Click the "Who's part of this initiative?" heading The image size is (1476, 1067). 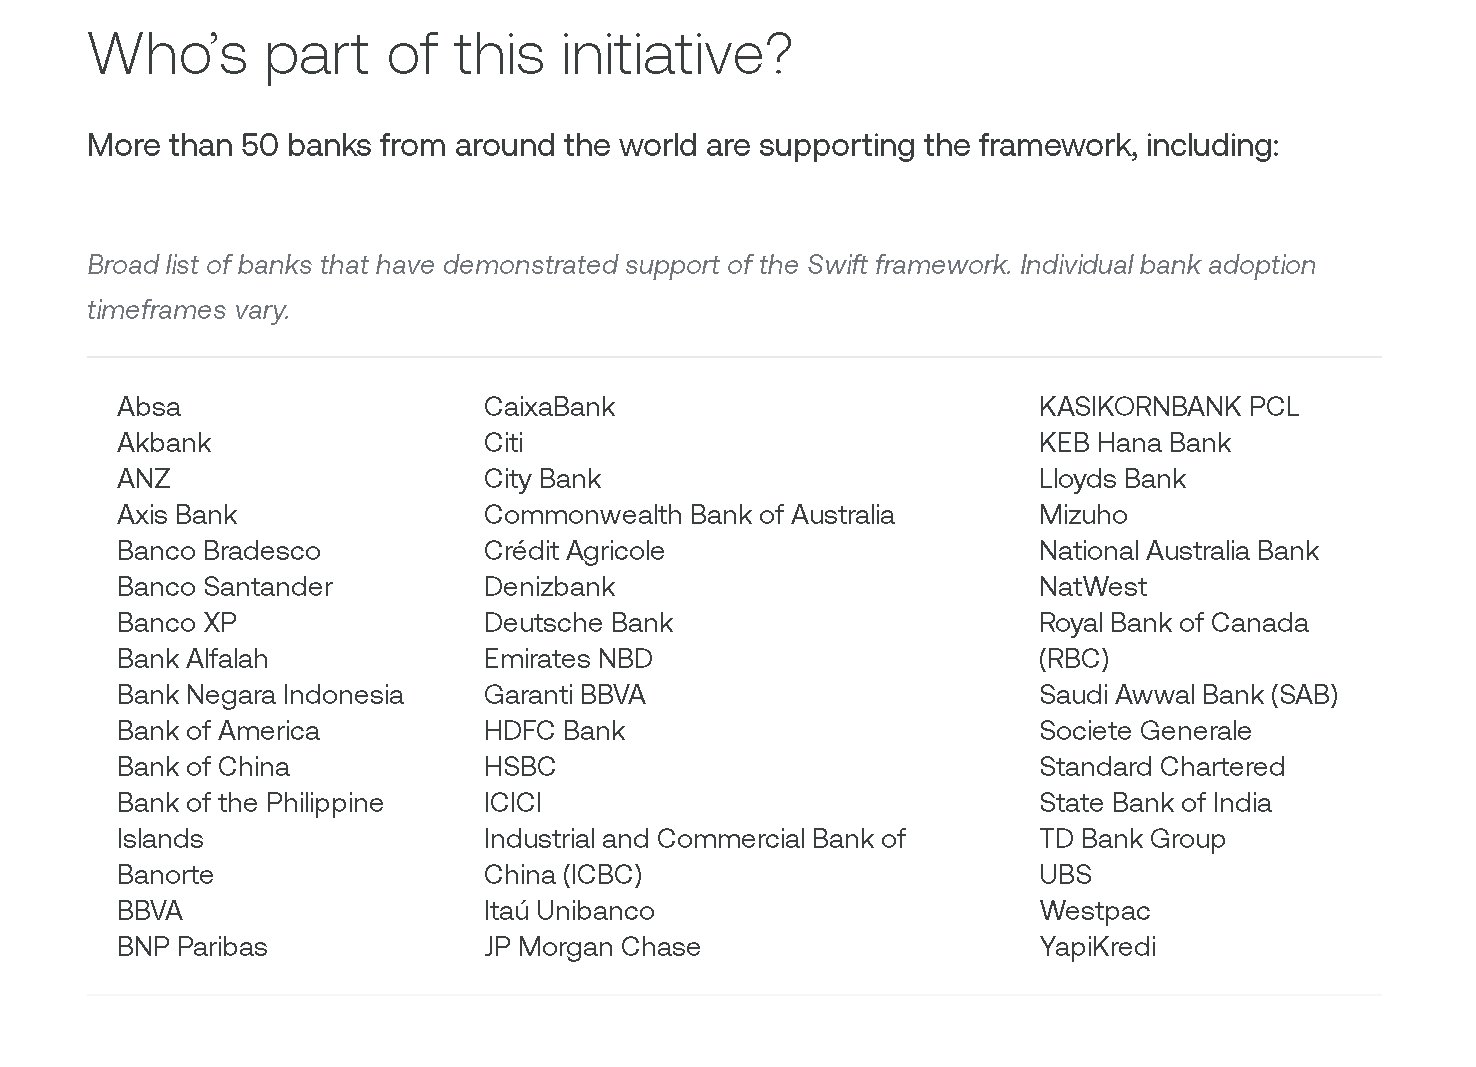click(440, 54)
